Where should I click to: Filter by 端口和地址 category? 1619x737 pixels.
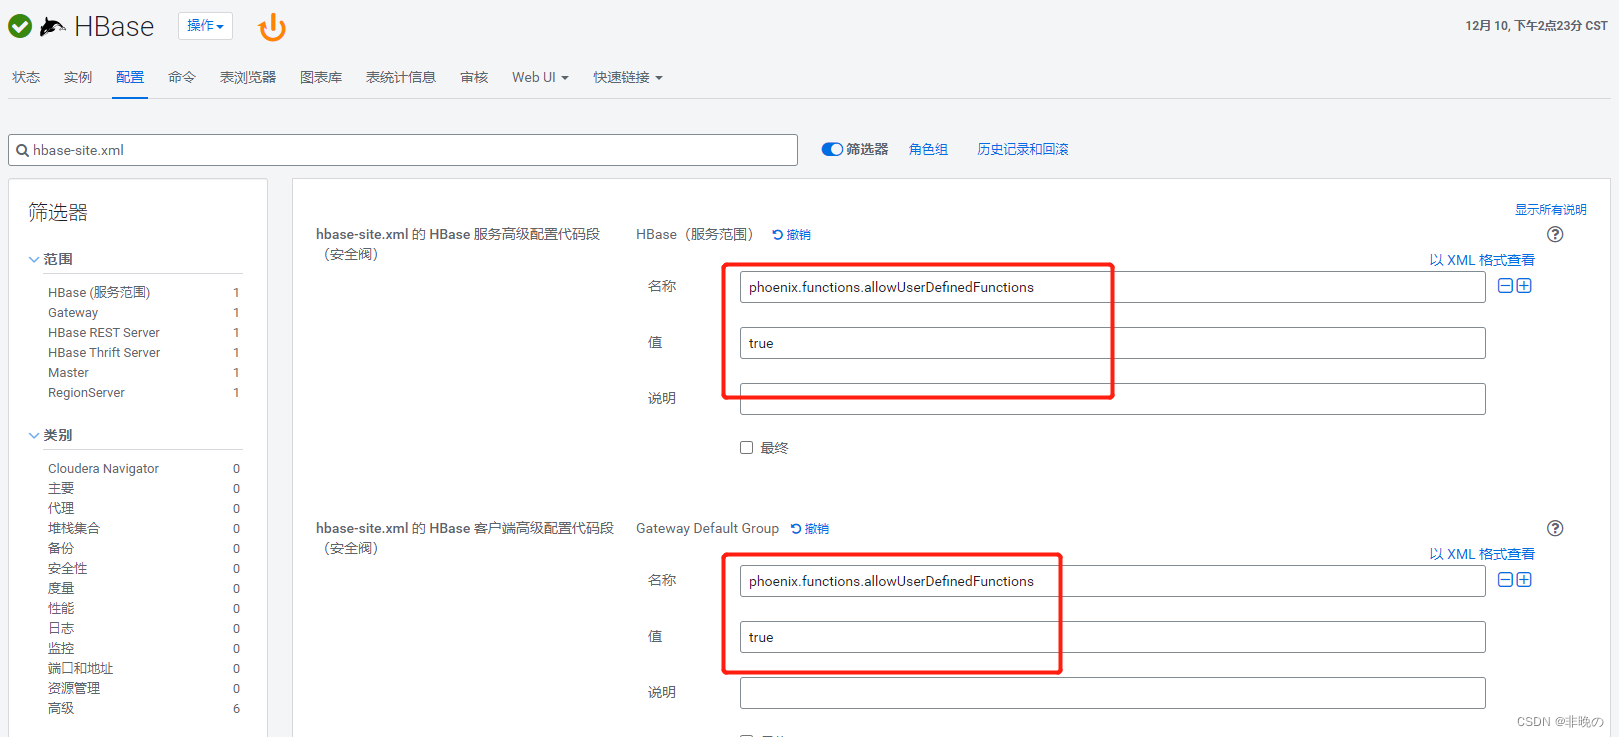(x=80, y=669)
